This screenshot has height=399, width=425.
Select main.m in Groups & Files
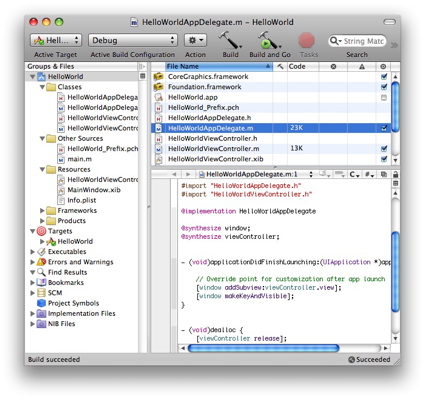click(80, 159)
